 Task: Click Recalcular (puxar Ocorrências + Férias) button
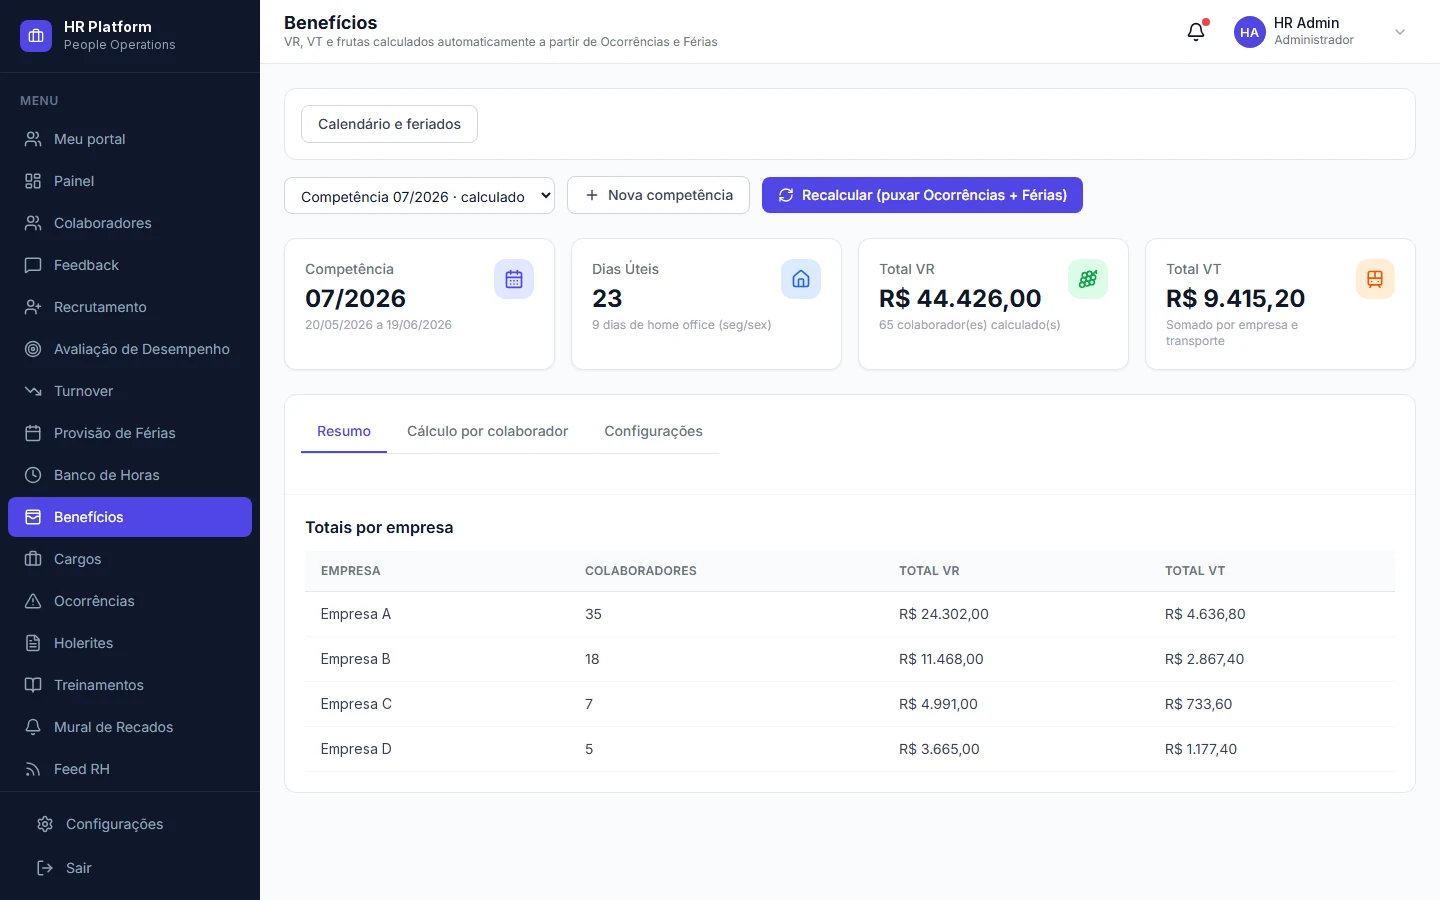(x=922, y=195)
